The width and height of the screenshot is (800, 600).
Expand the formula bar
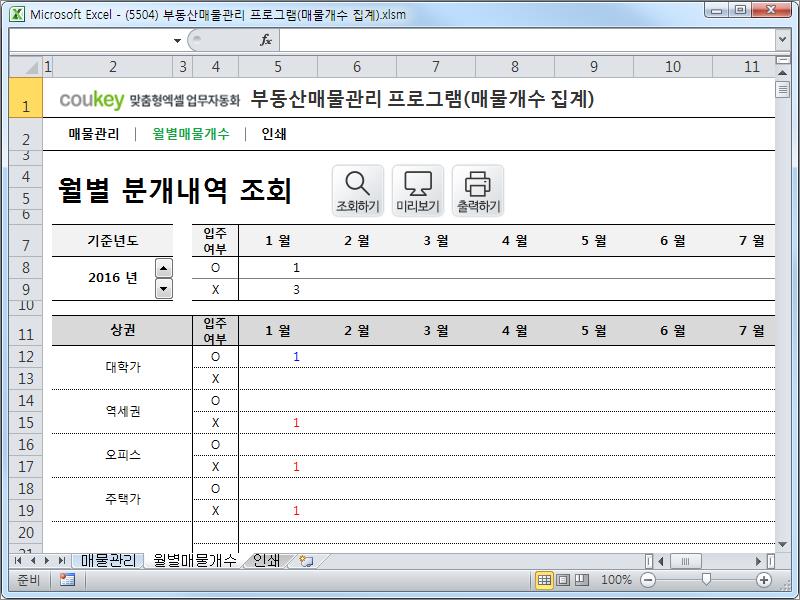782,39
